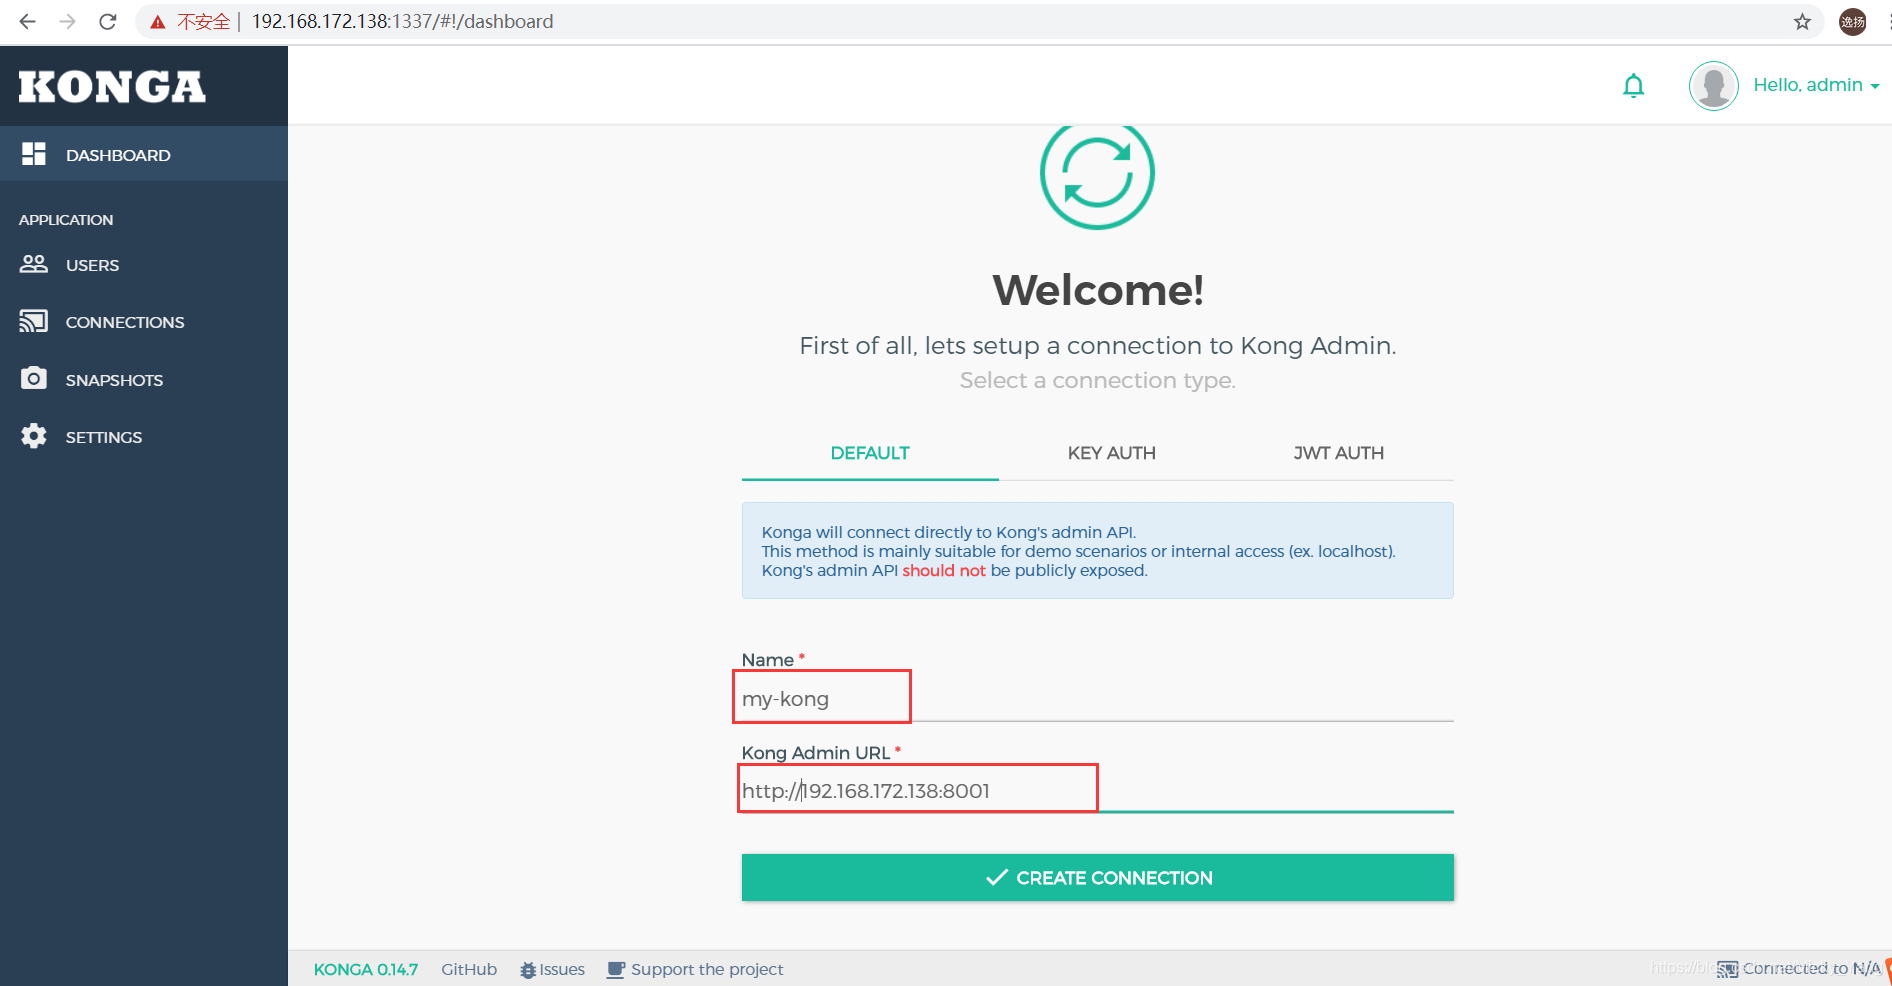The image size is (1892, 986).
Task: Click the Name field label
Action: [767, 660]
